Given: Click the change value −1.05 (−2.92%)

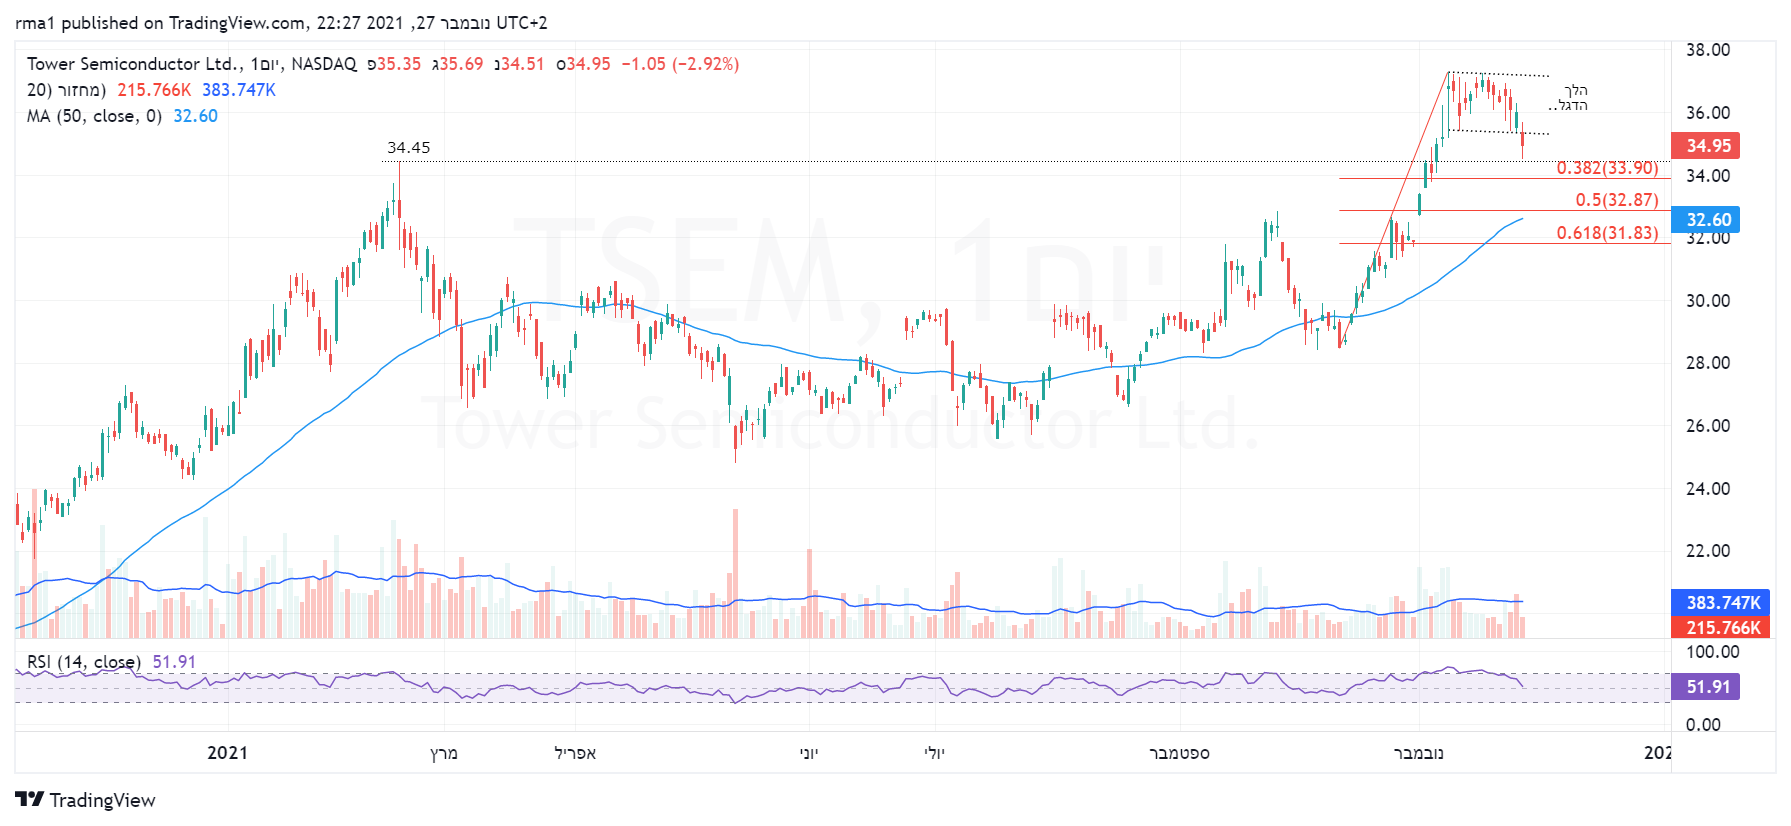Looking at the screenshot, I should pyautogui.click(x=680, y=64).
